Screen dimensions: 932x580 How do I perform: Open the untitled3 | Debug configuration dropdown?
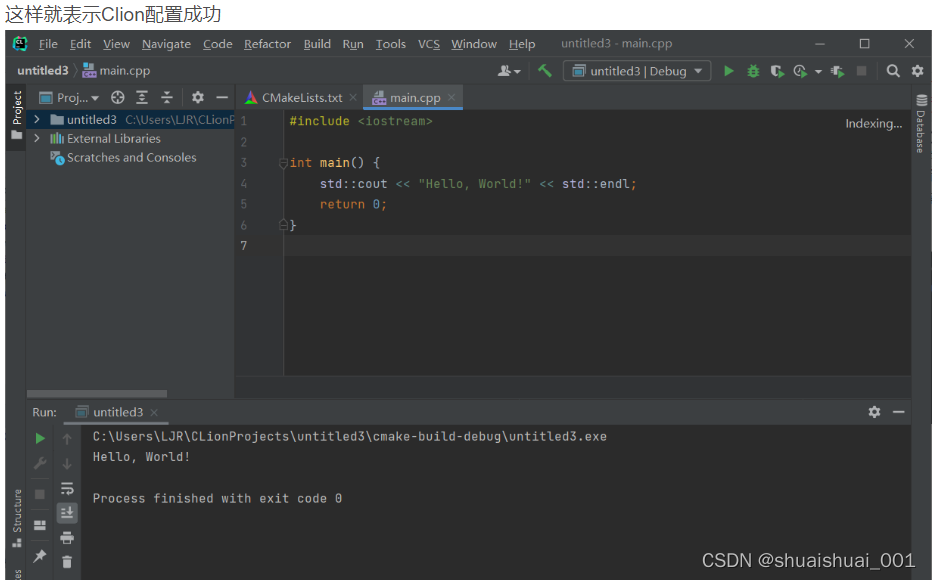click(637, 71)
